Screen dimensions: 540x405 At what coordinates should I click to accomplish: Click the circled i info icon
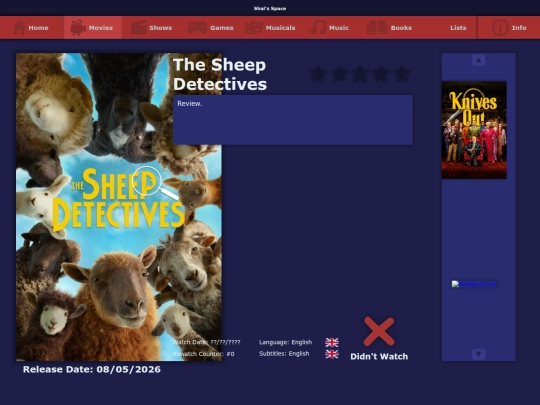pyautogui.click(x=500, y=28)
